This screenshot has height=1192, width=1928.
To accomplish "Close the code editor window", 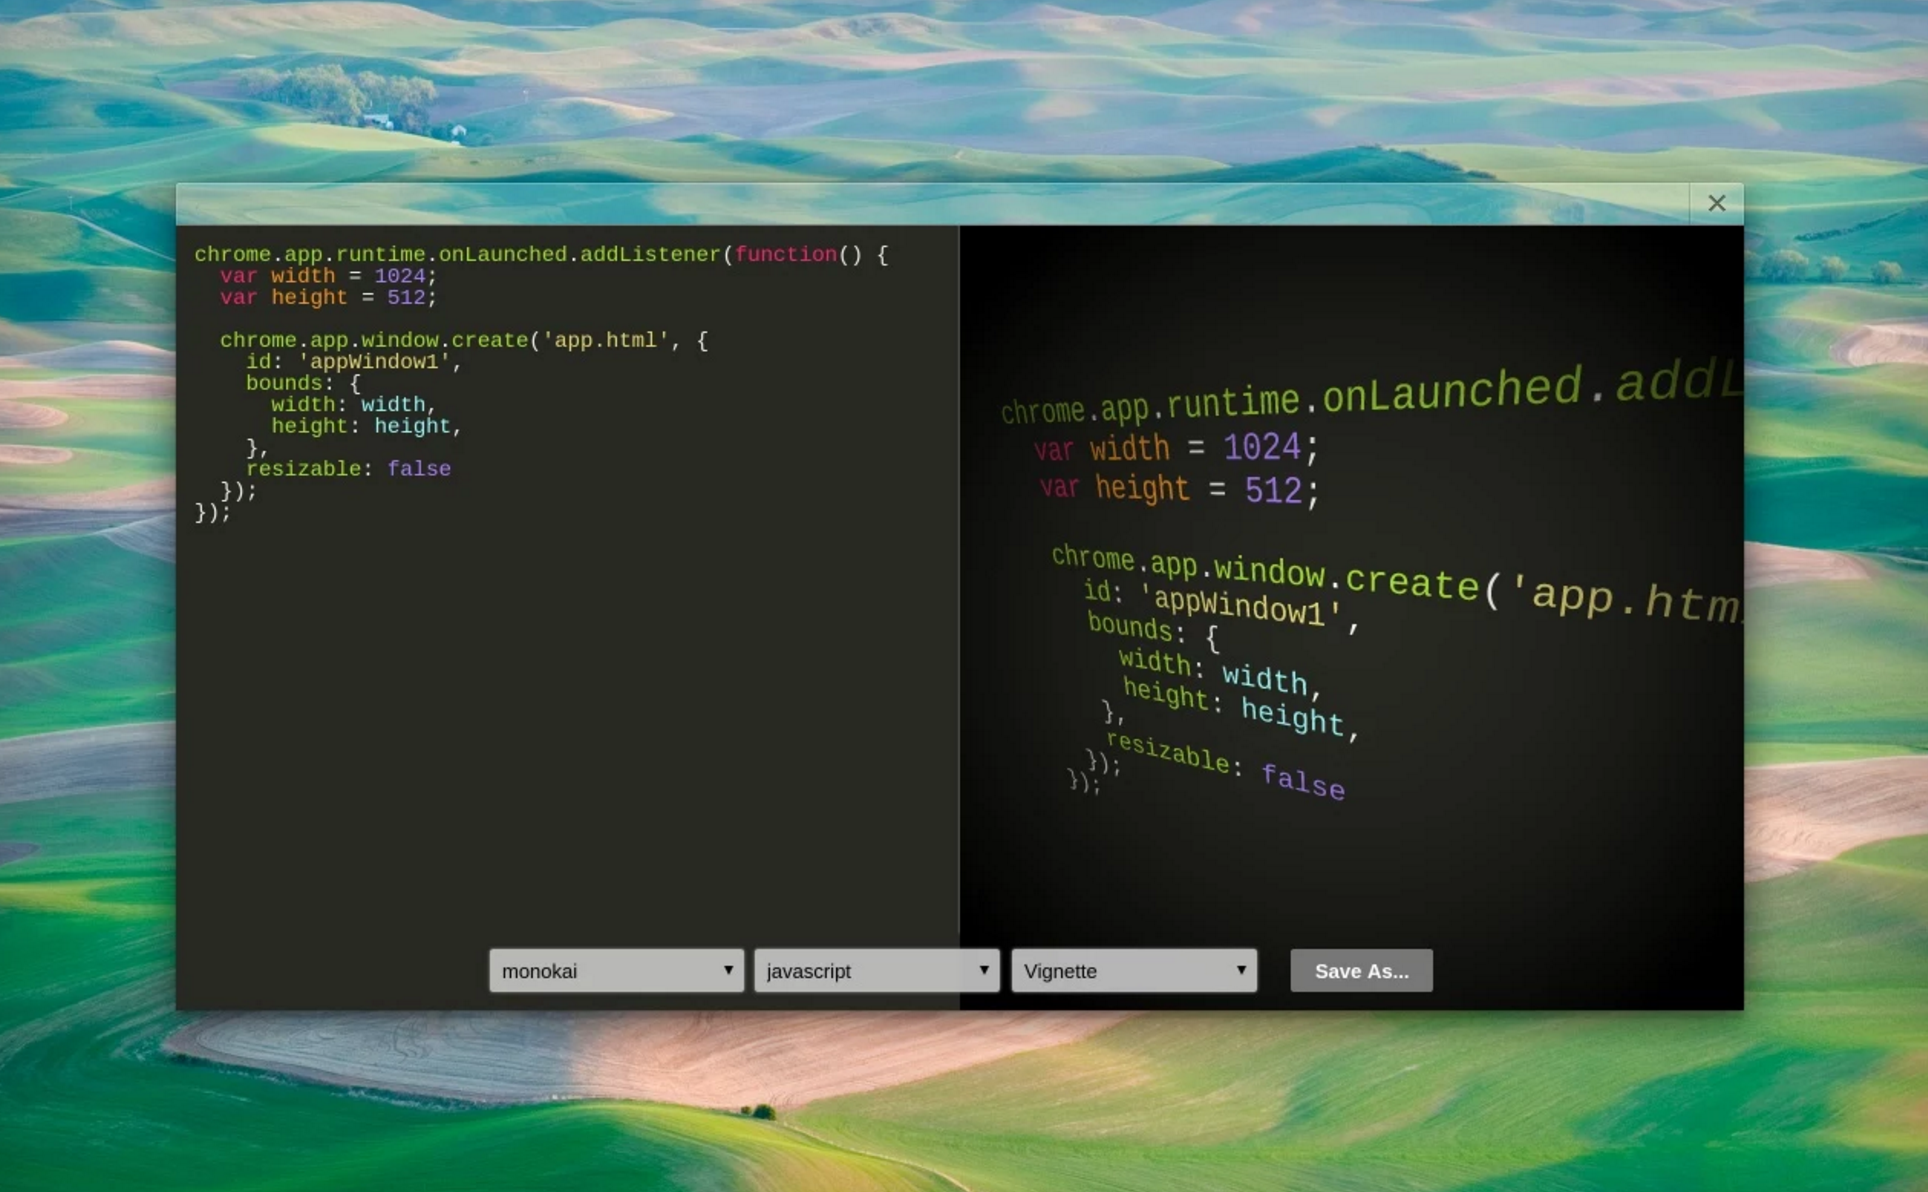I will [x=1716, y=204].
